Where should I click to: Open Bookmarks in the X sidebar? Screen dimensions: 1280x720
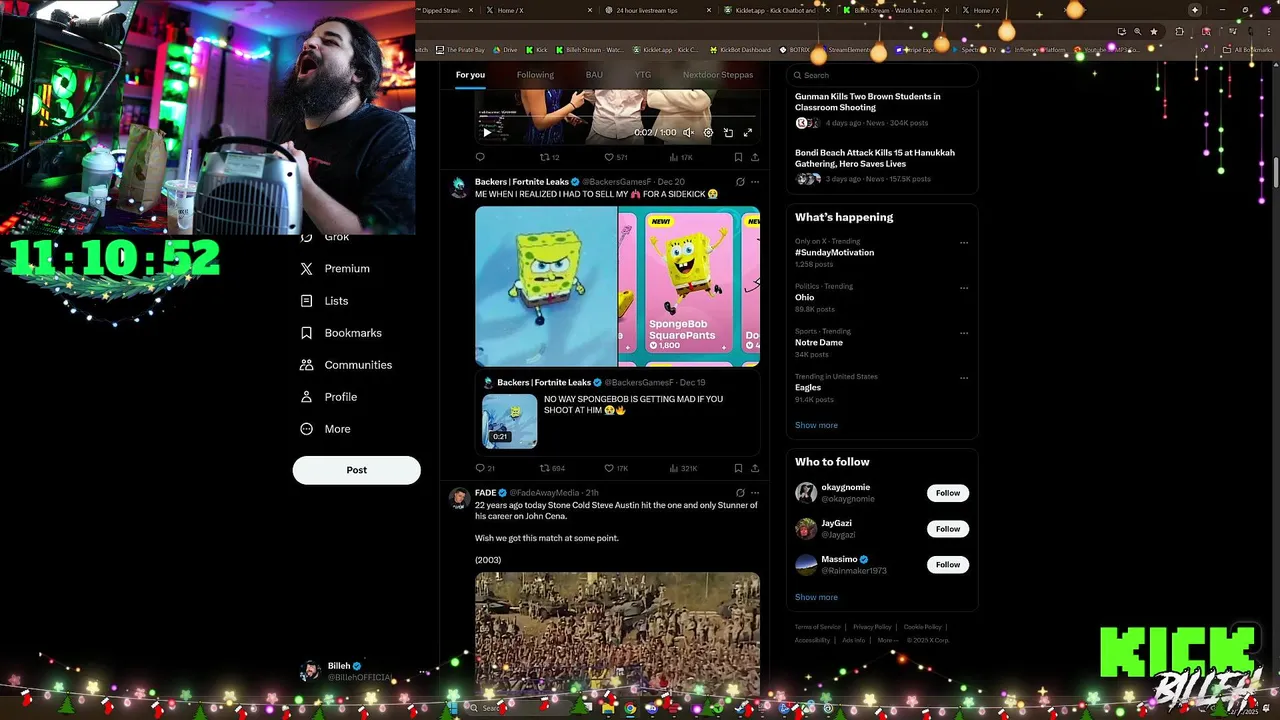(341, 333)
